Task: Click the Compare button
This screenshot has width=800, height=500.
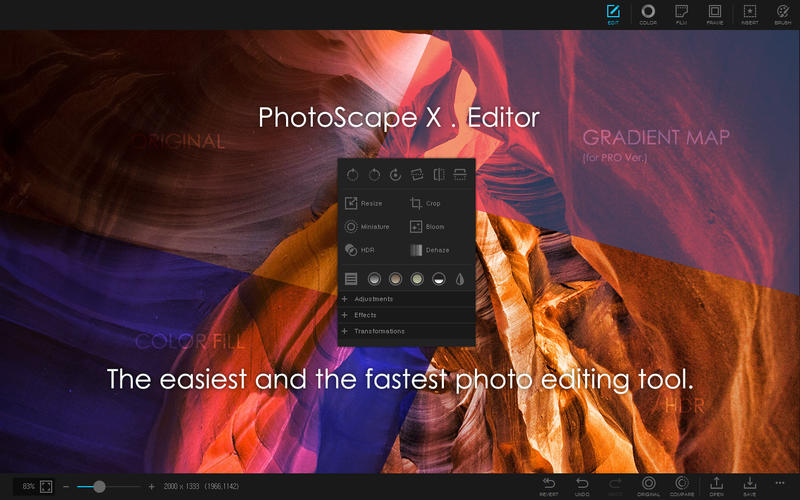Action: click(682, 487)
